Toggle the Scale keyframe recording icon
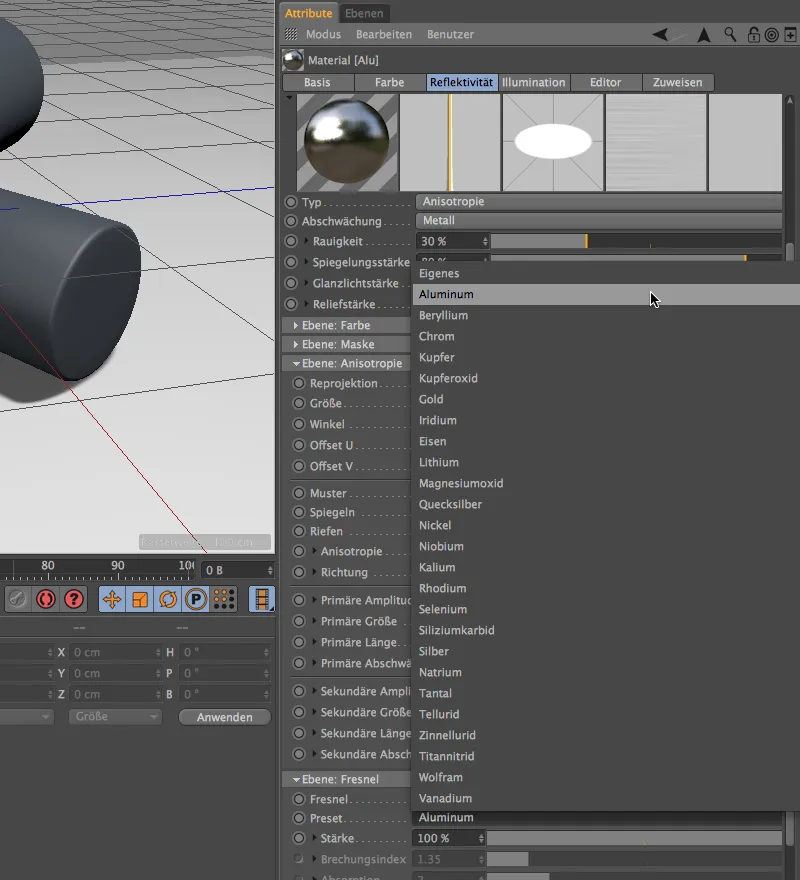The image size is (800, 880). point(140,599)
